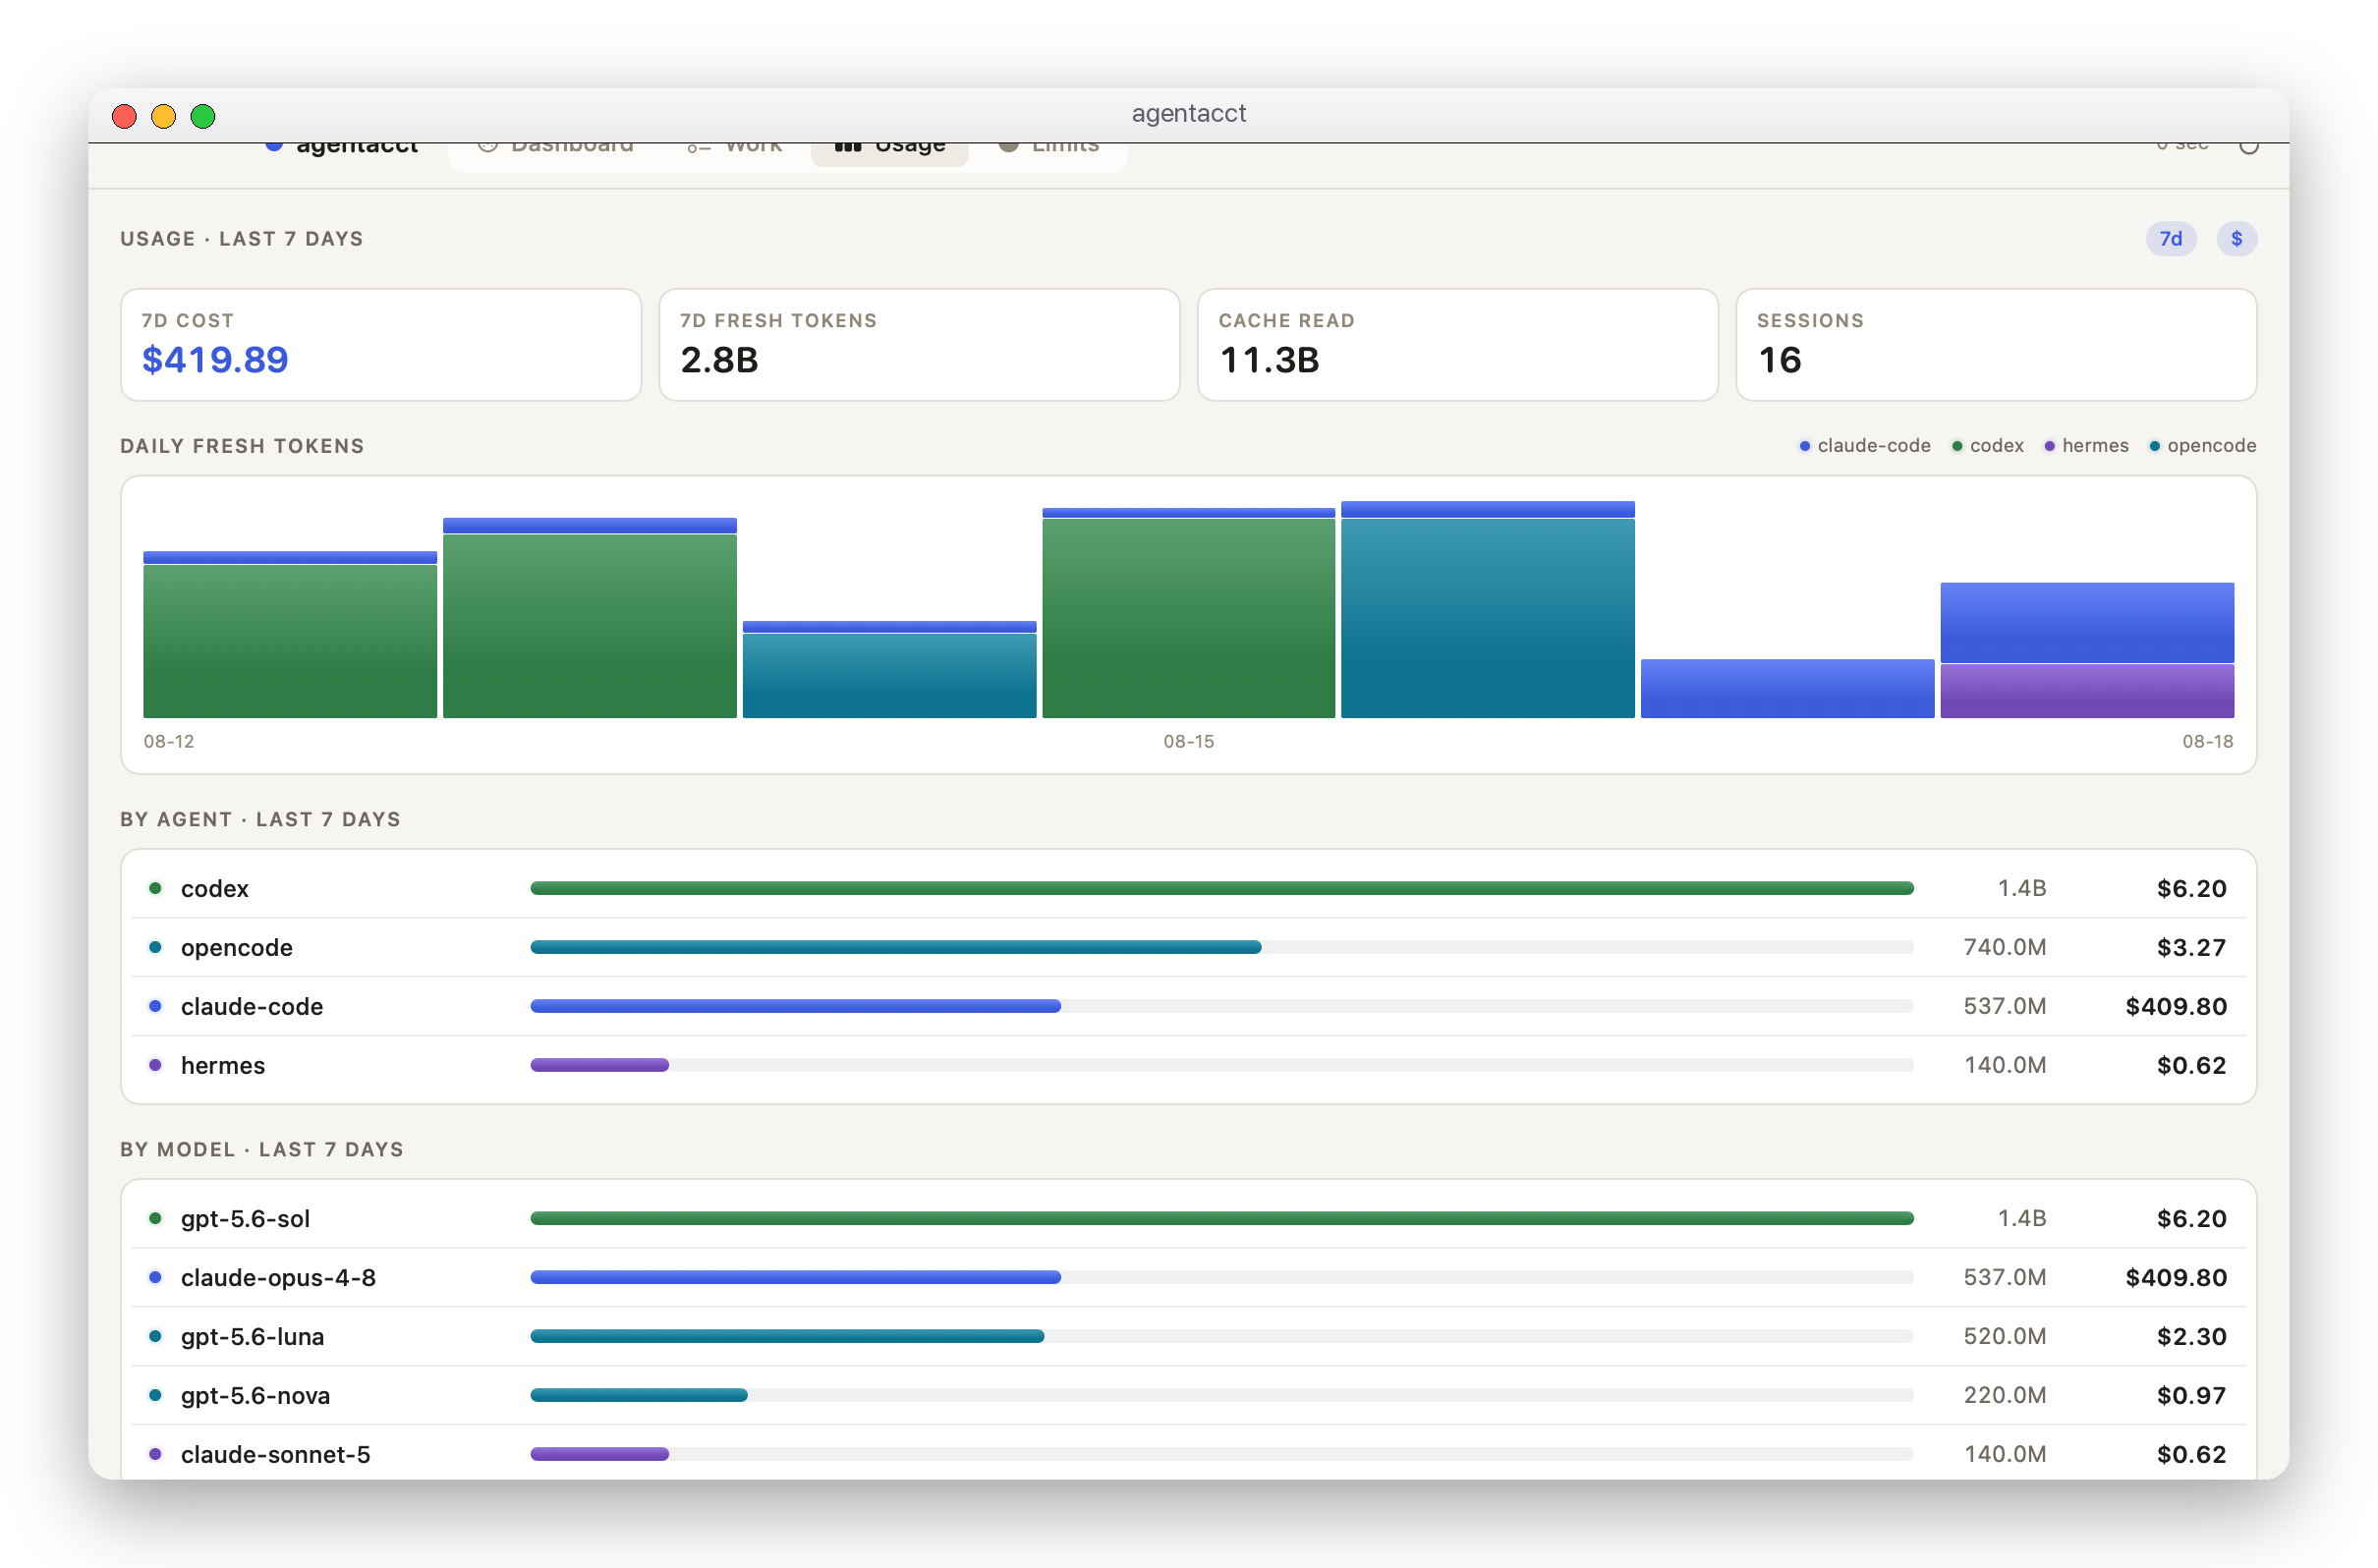Open the Limits tab
Viewport: 2378px width, 1568px height.
coord(1049,150)
